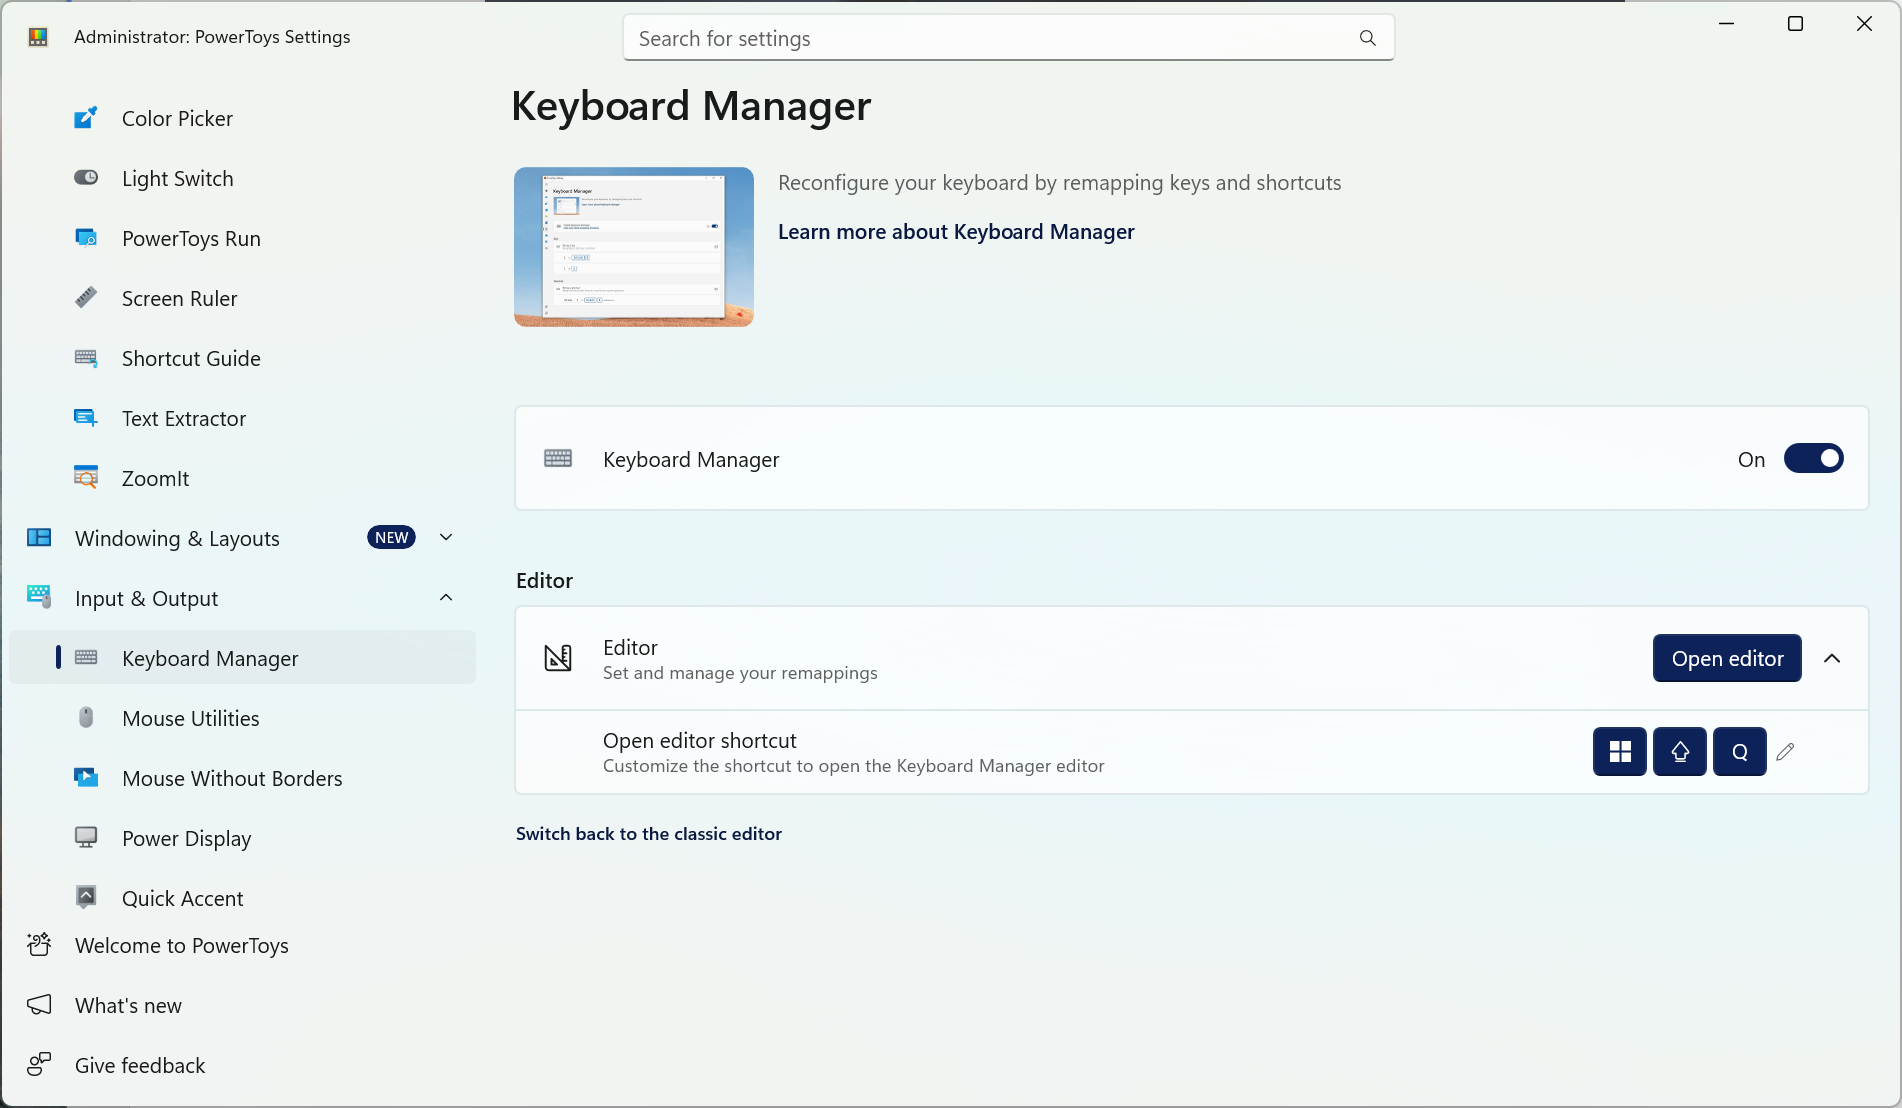
Task: Open PowerToys Run from its sidebar icon
Action: (86, 238)
